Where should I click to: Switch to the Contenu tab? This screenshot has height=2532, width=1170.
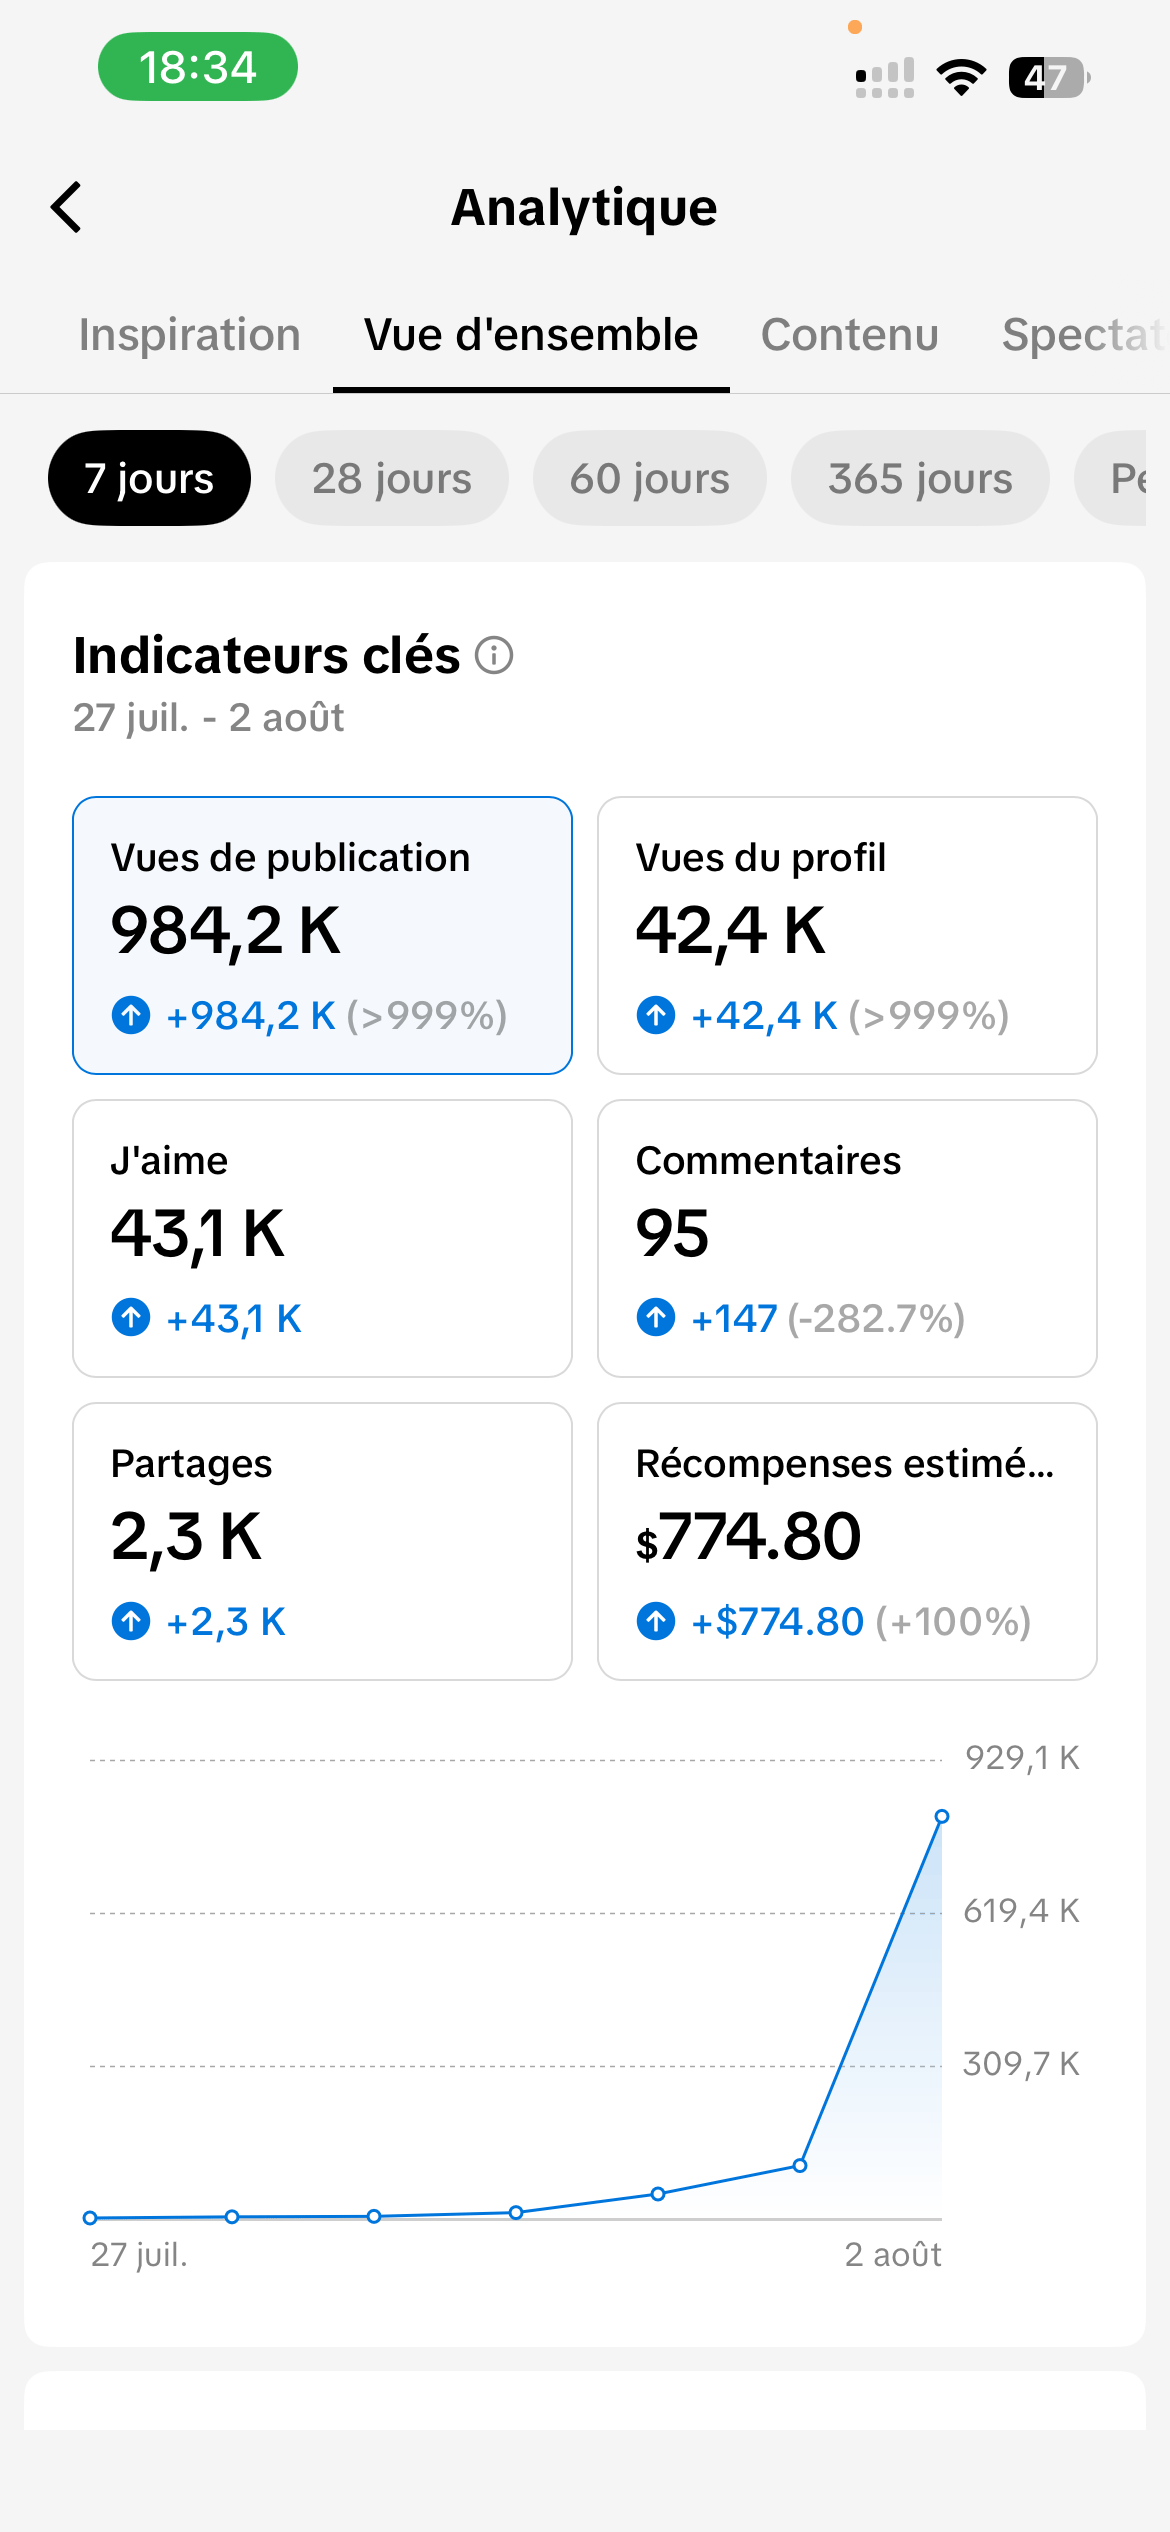click(850, 335)
